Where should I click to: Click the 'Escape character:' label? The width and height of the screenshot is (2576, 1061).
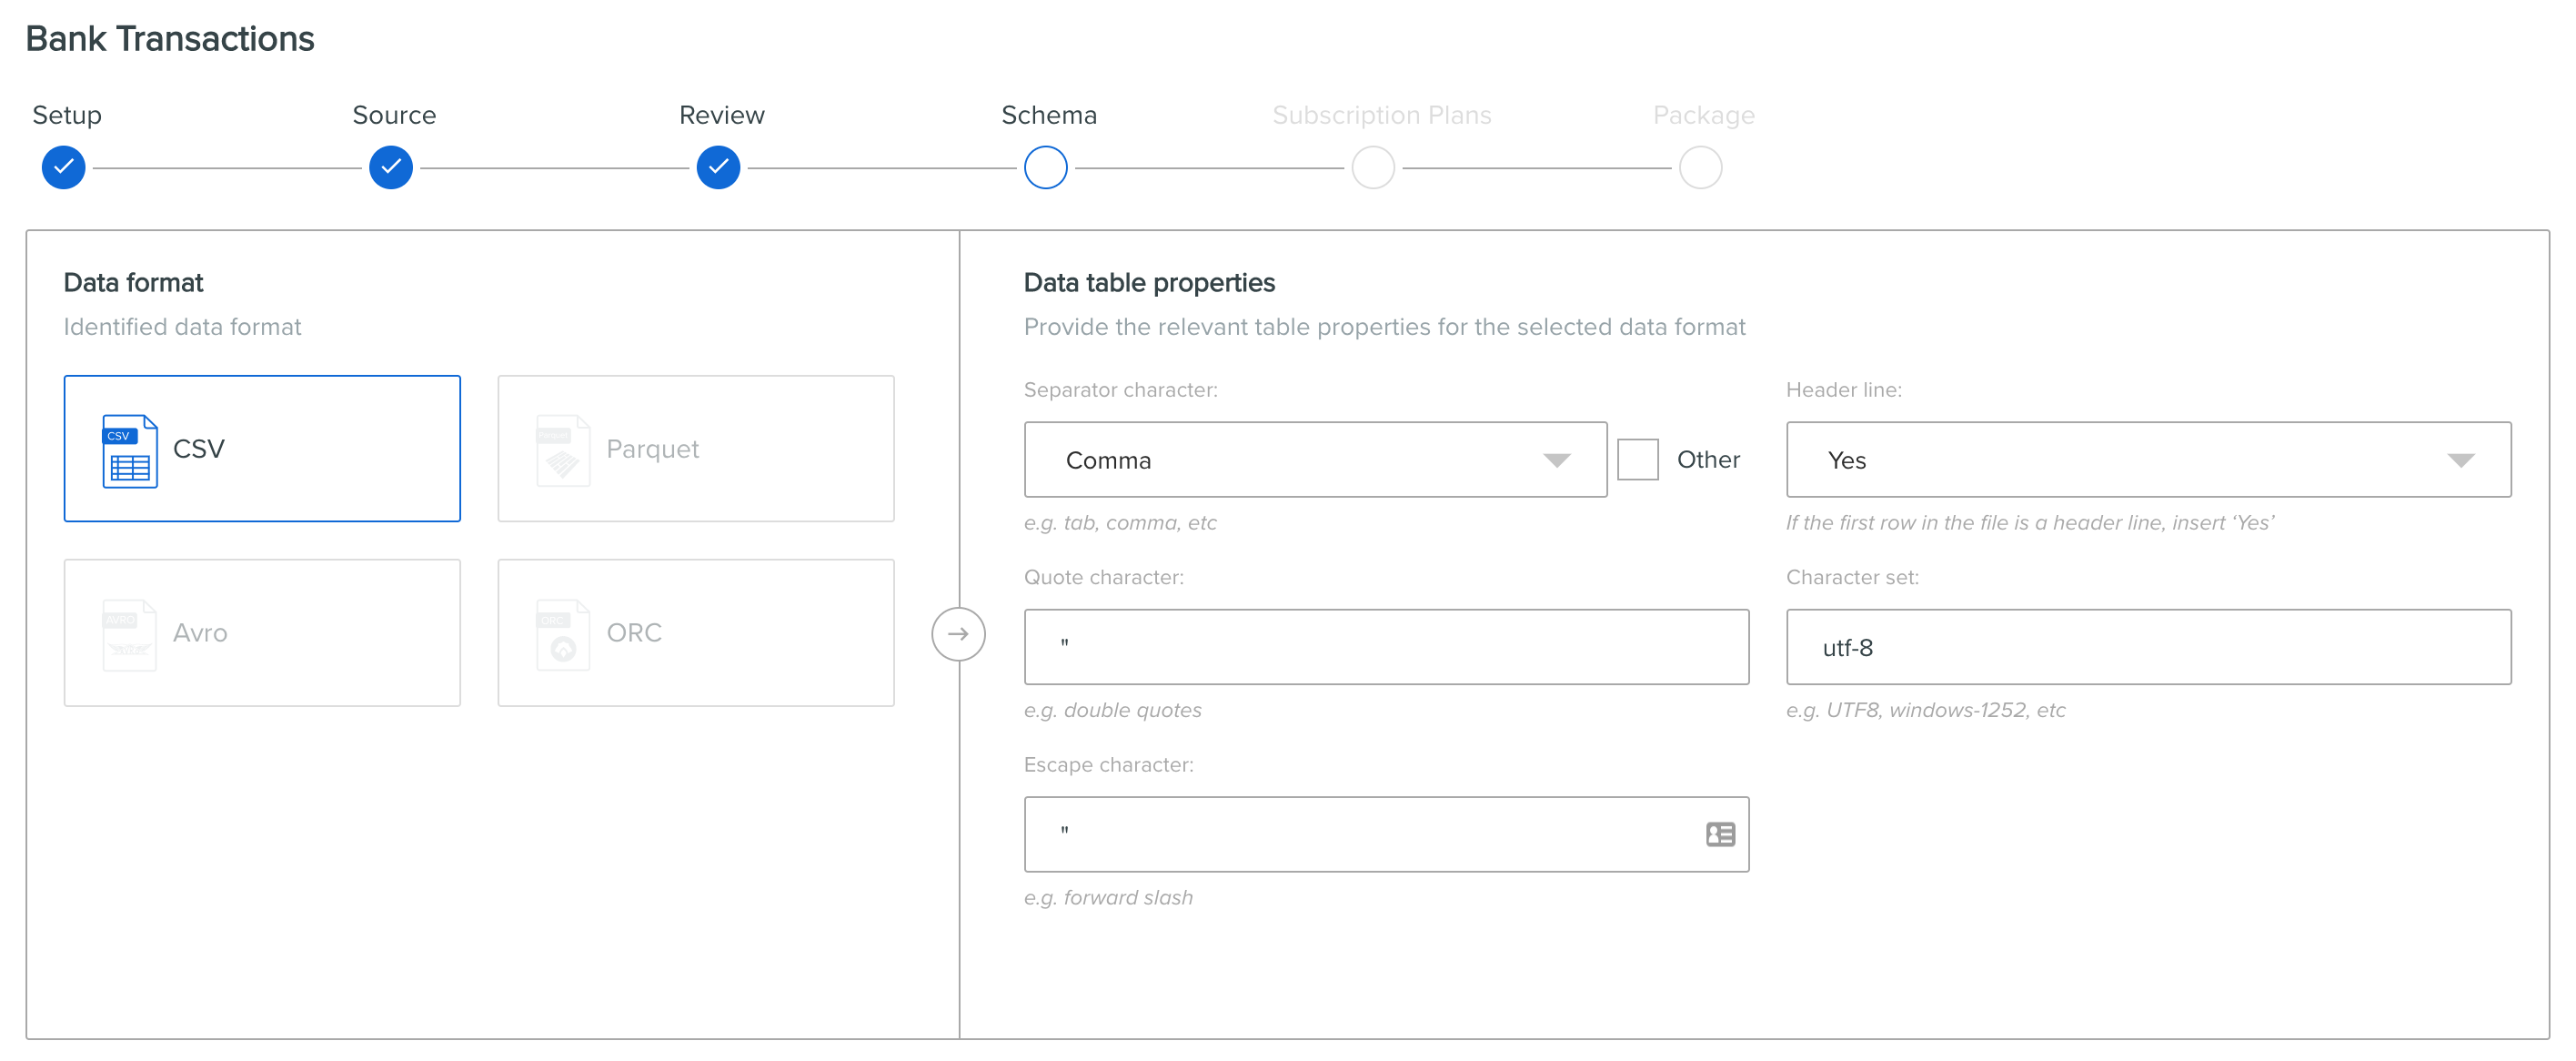coord(1108,764)
